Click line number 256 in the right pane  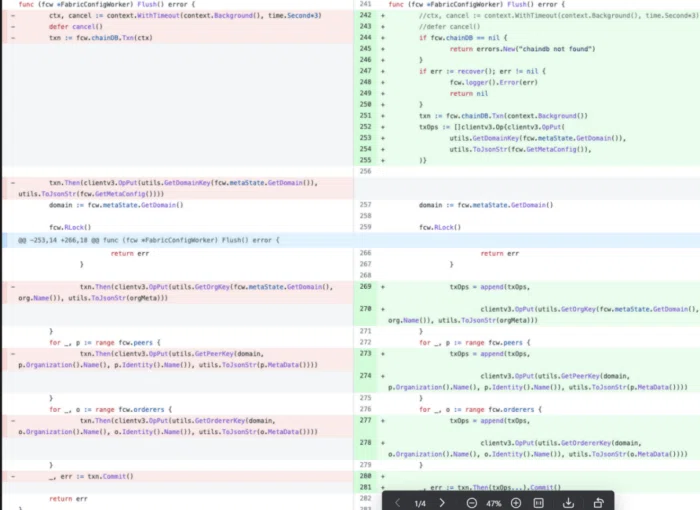click(366, 171)
